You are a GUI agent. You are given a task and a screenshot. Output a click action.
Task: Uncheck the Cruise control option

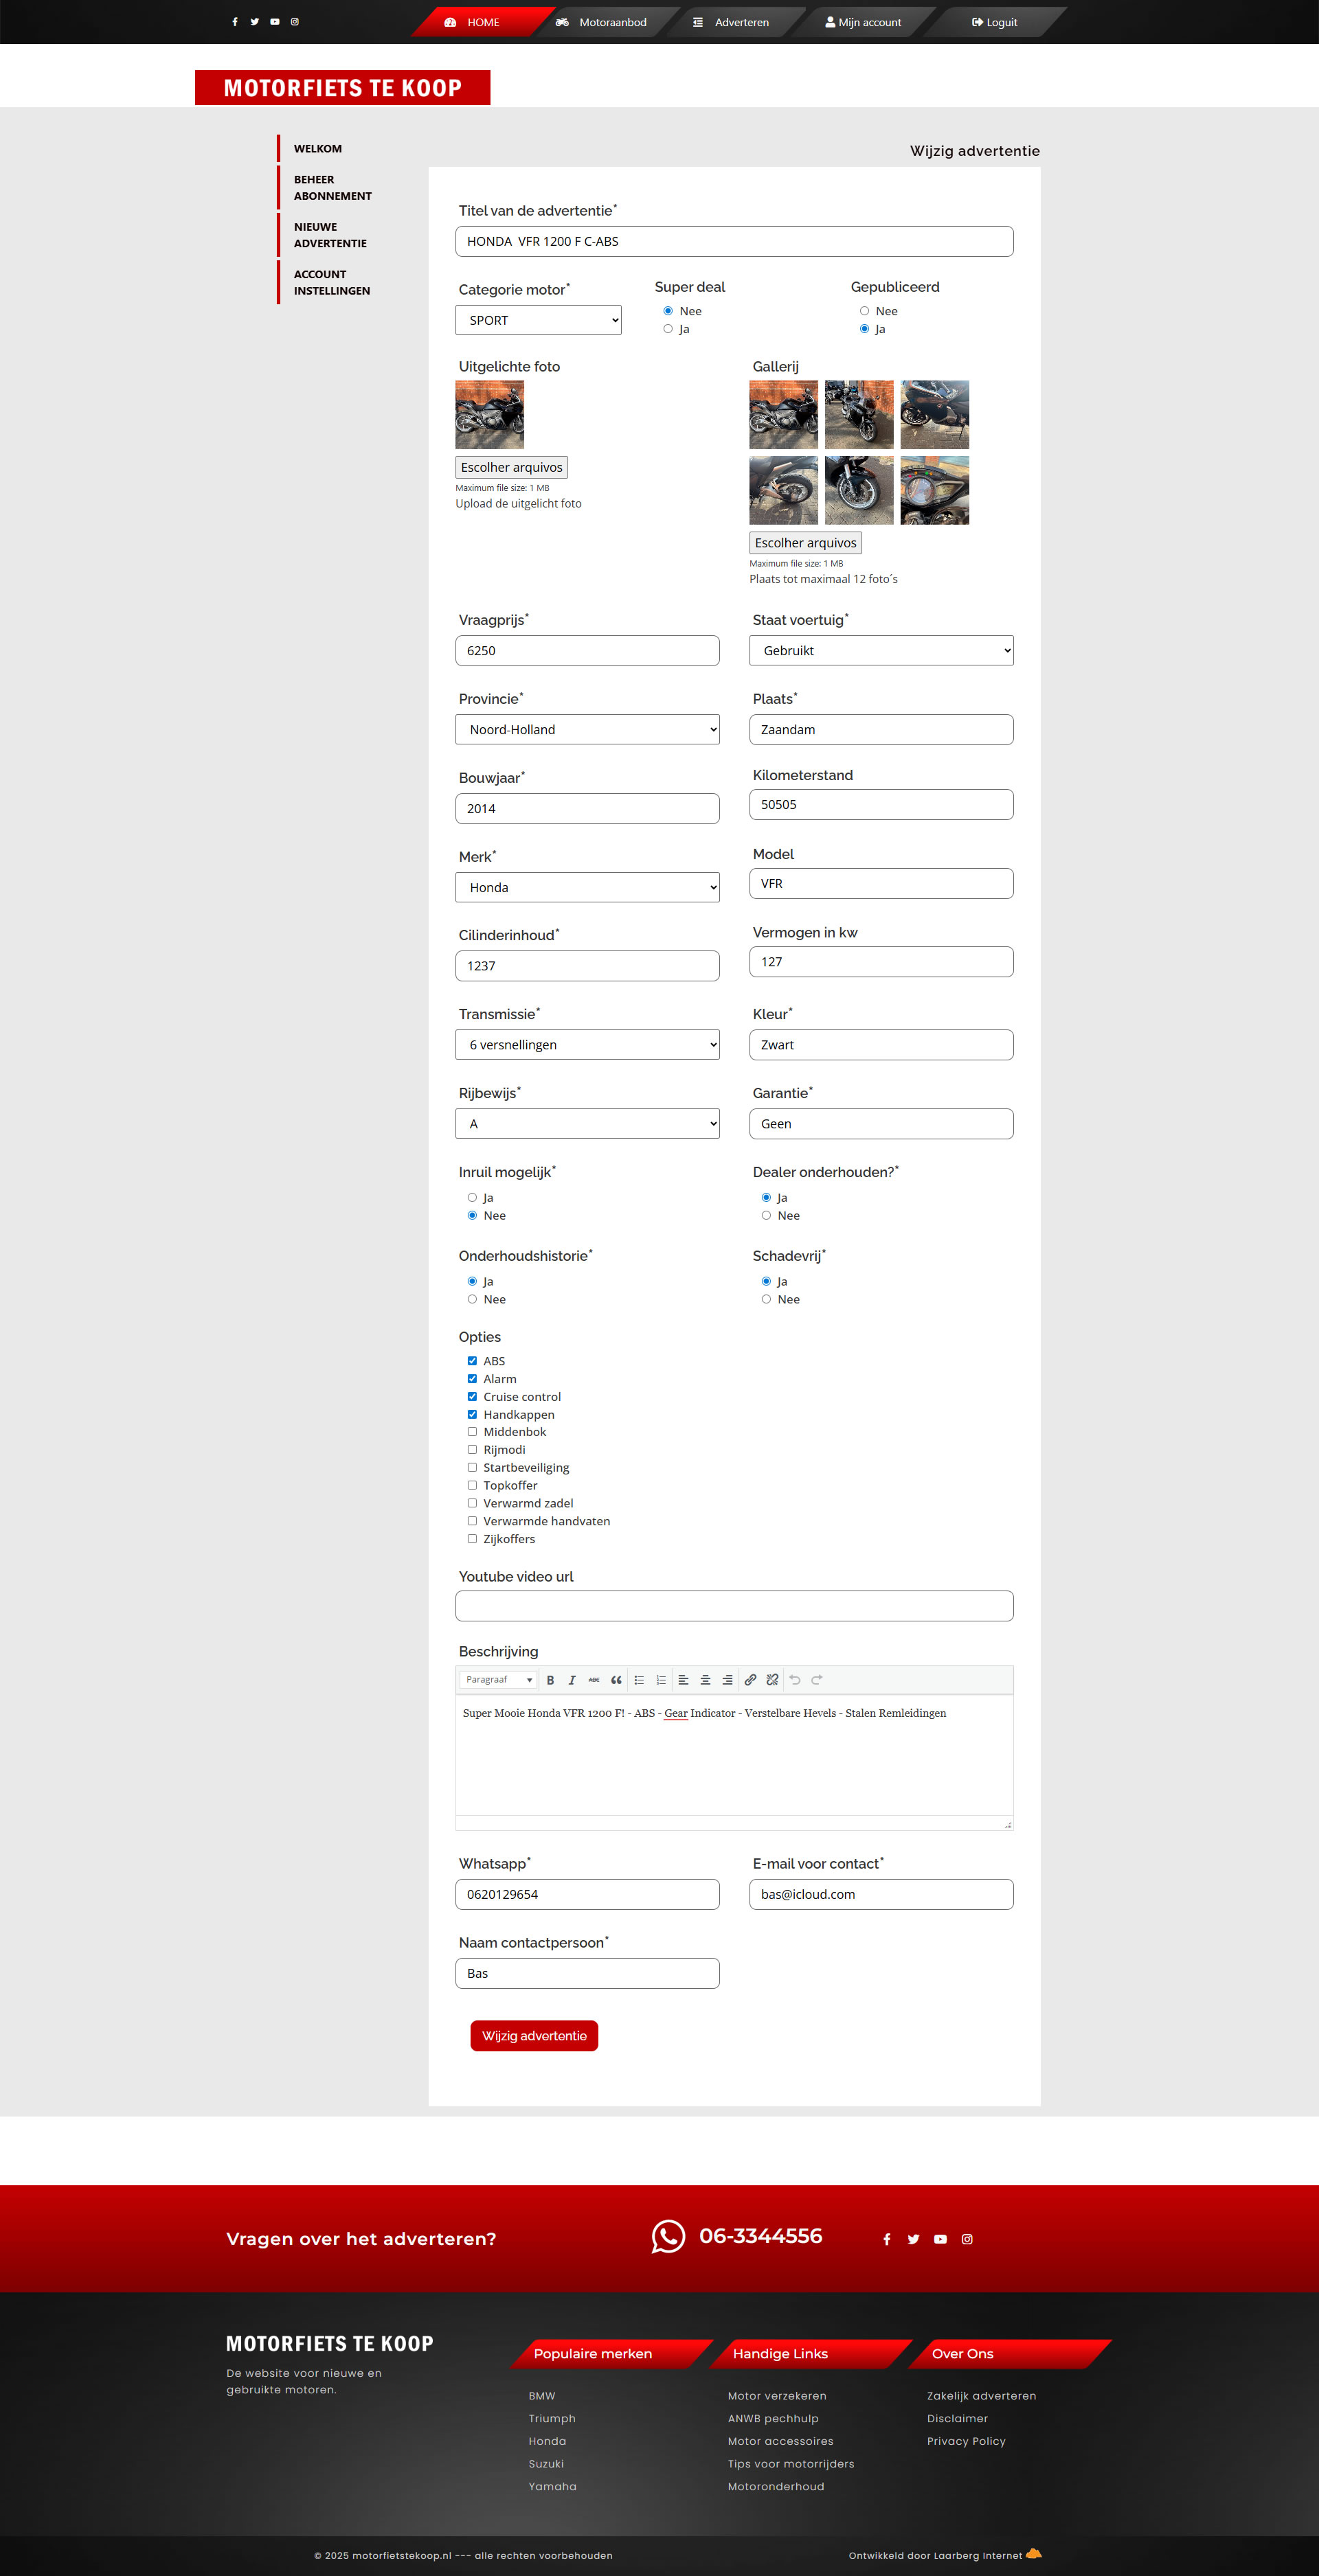[472, 1396]
